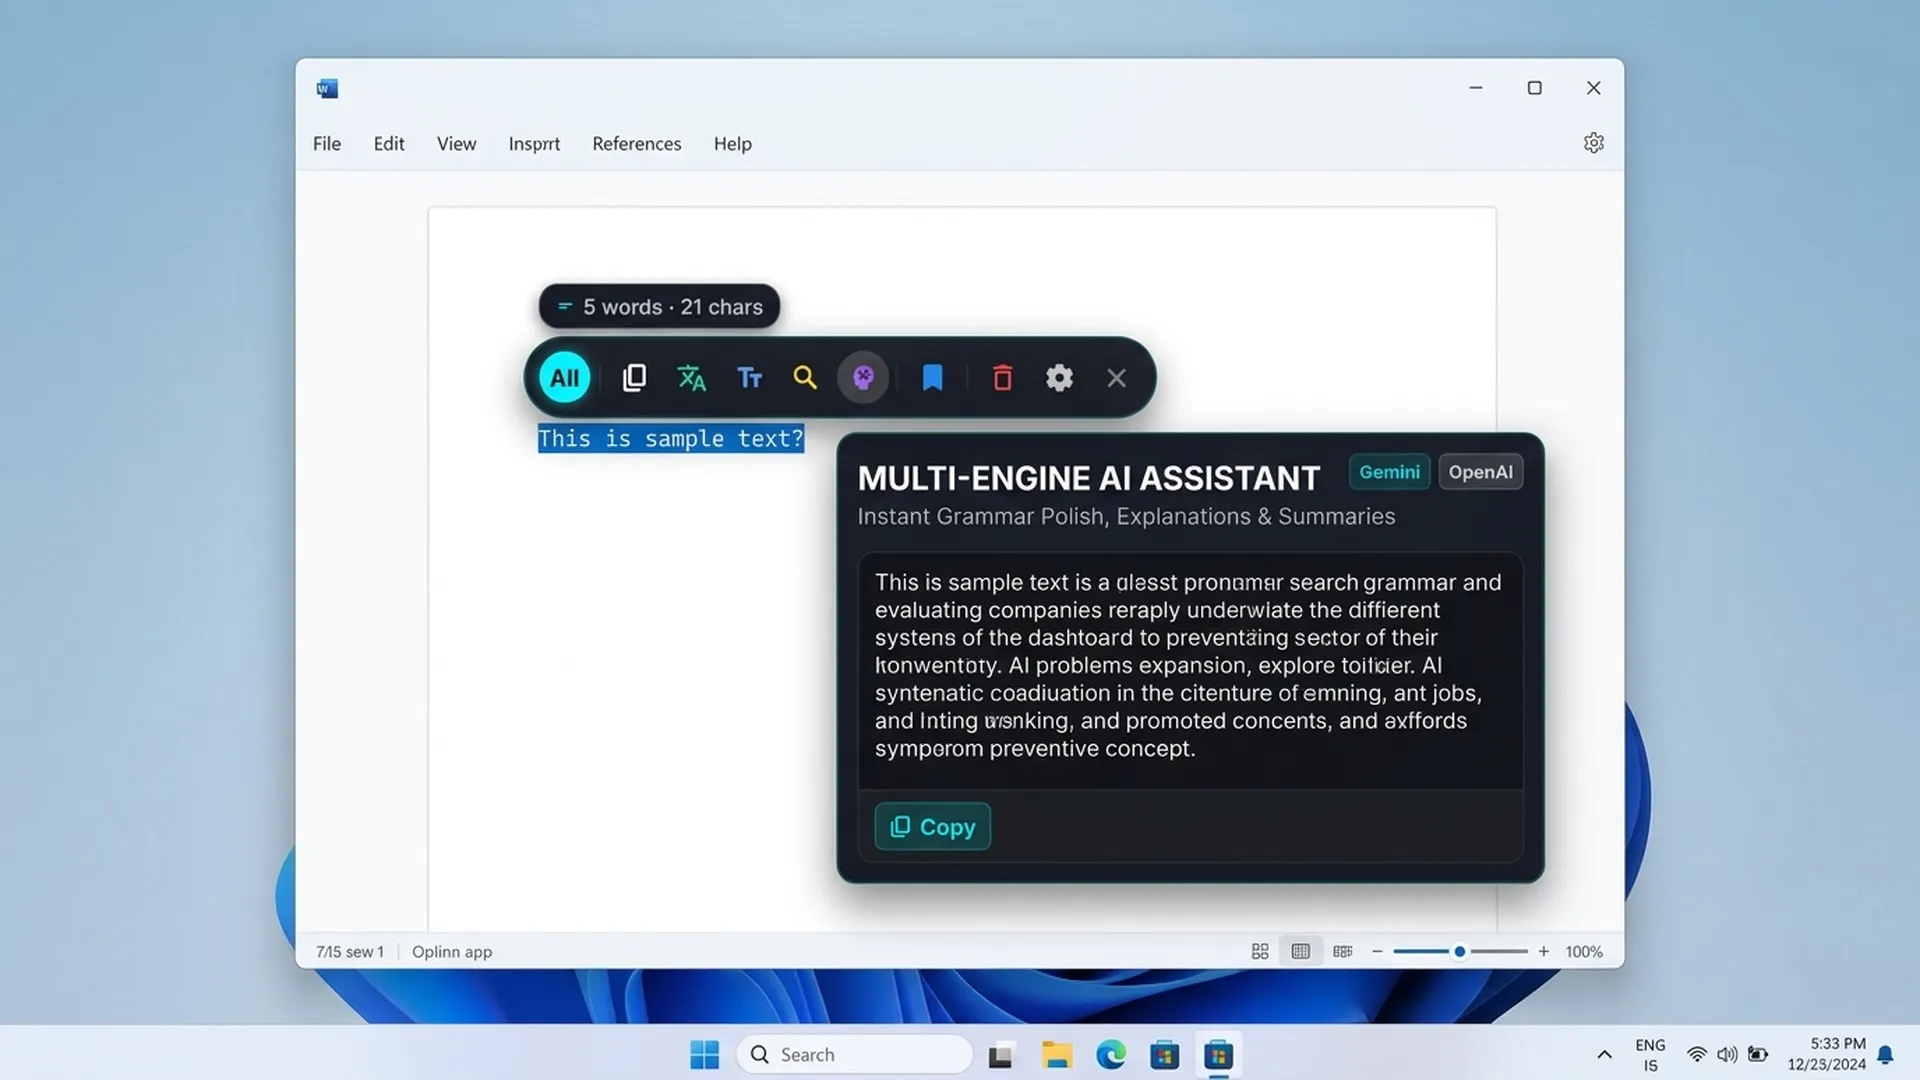1920x1080 pixels.
Task: Expand the hidden system tray icons chevron
Action: click(1604, 1055)
